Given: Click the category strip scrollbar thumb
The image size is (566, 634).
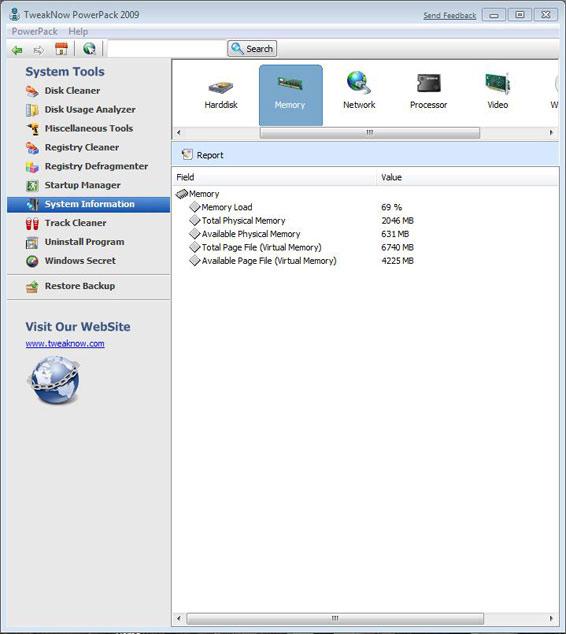Looking at the screenshot, I should coord(370,133).
